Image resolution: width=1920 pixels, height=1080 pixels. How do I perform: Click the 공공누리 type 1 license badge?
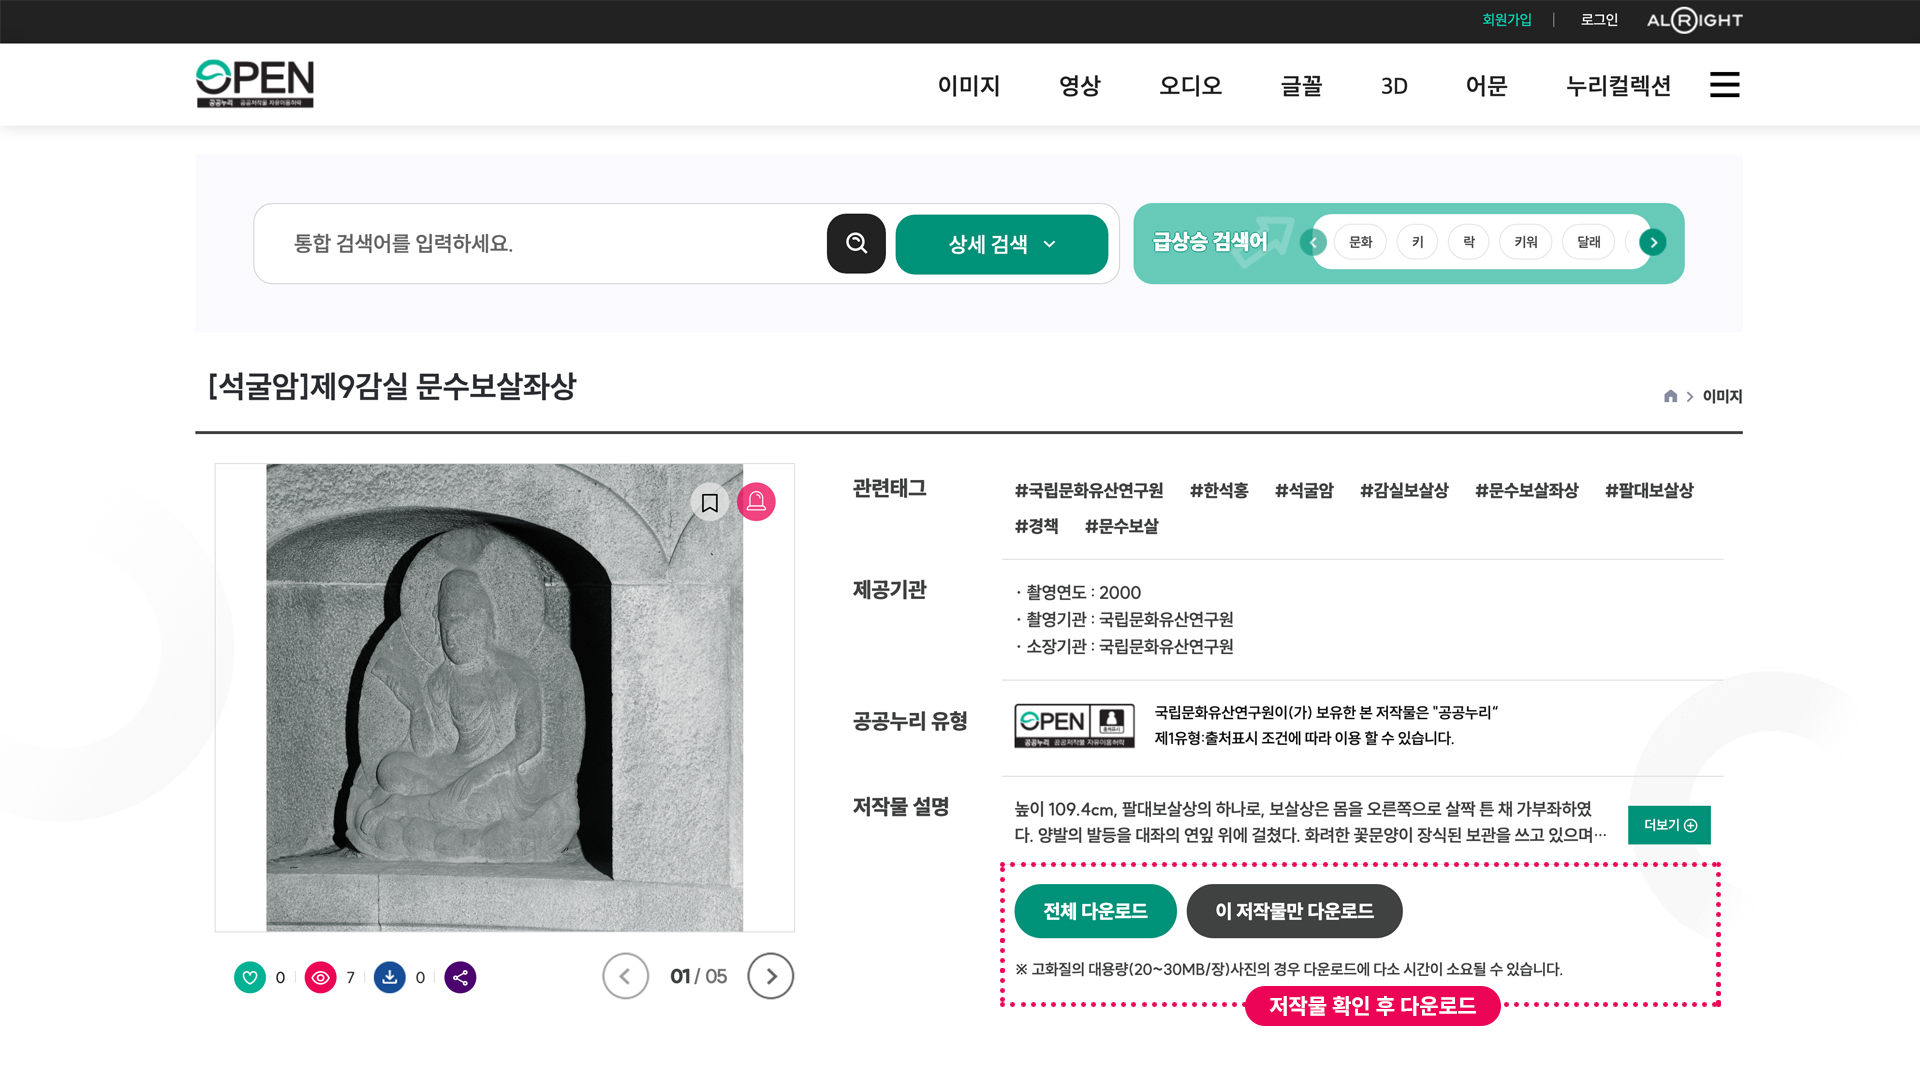click(x=1074, y=725)
